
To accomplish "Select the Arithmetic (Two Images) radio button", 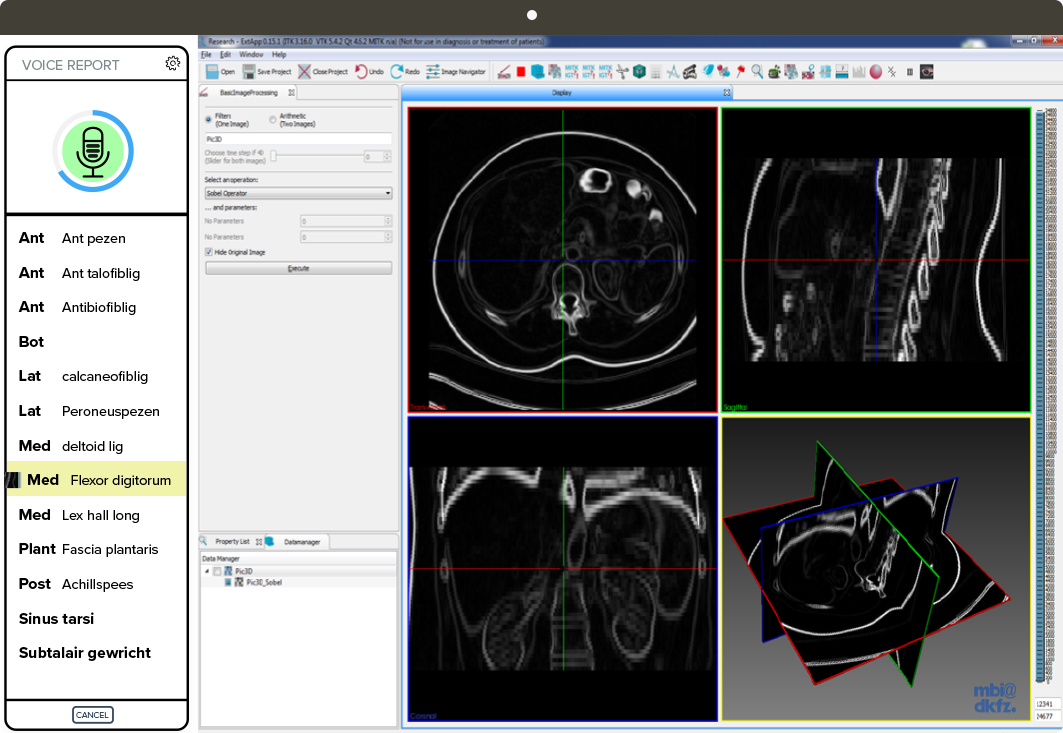I will click(x=272, y=119).
